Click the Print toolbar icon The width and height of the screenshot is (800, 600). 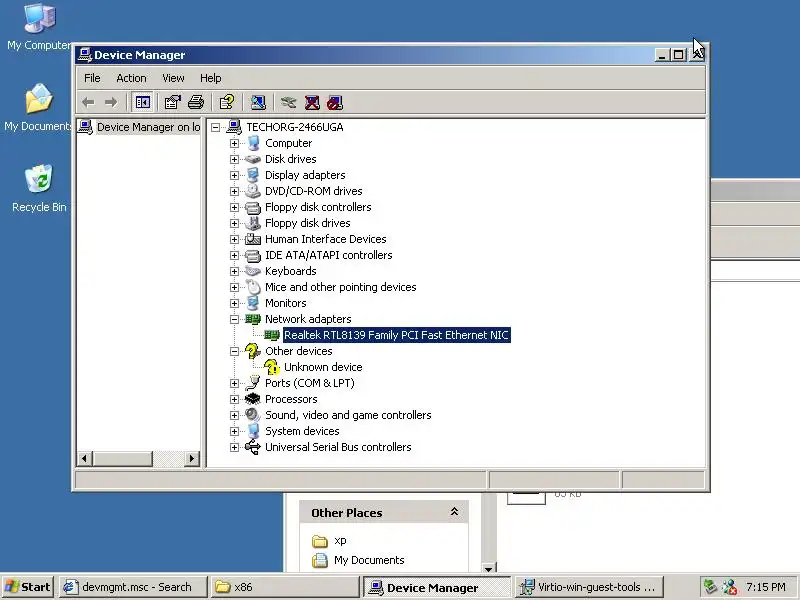coord(196,103)
